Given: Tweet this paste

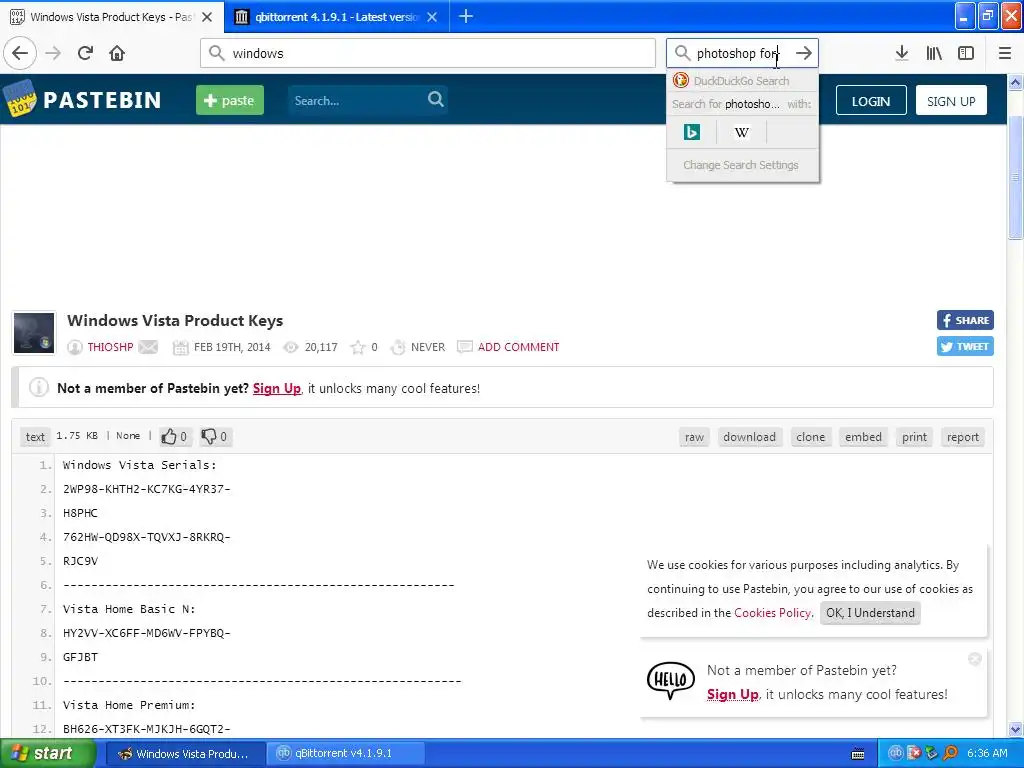Looking at the screenshot, I should point(965,346).
